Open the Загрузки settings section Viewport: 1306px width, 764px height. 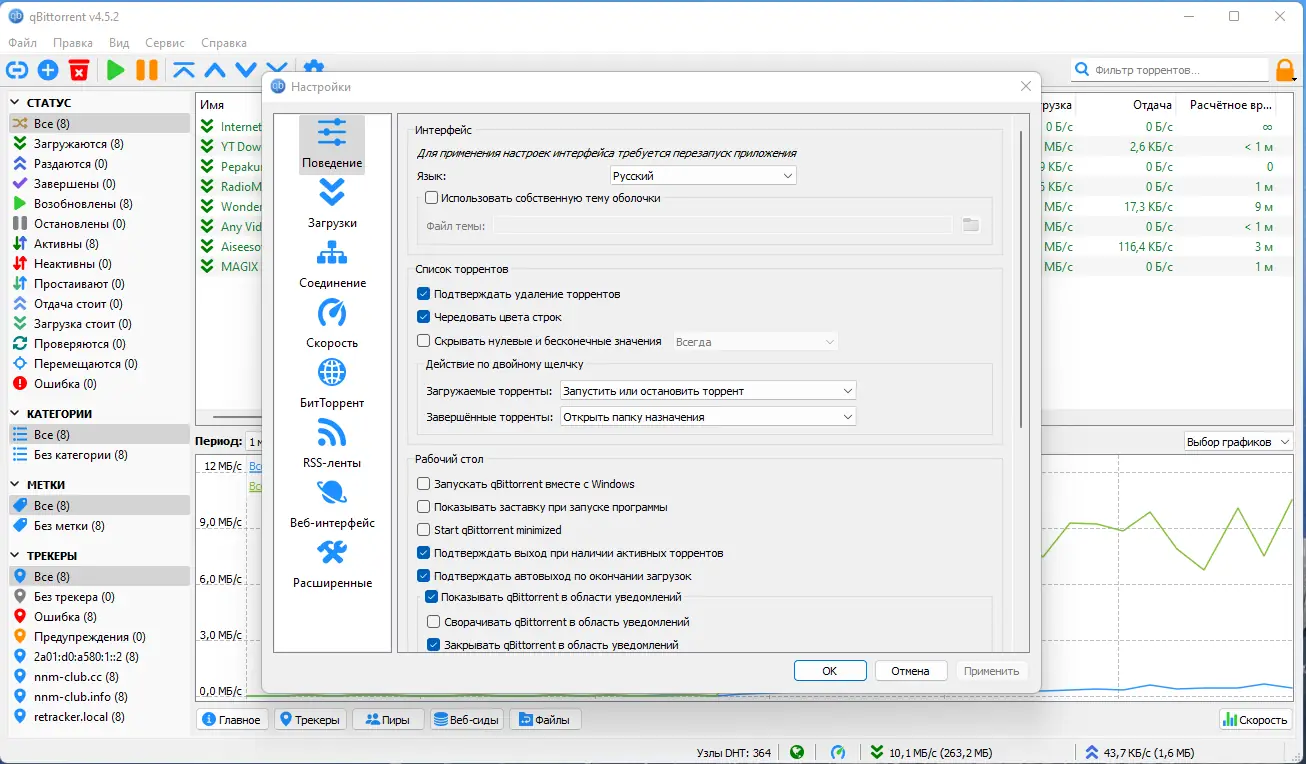[332, 204]
